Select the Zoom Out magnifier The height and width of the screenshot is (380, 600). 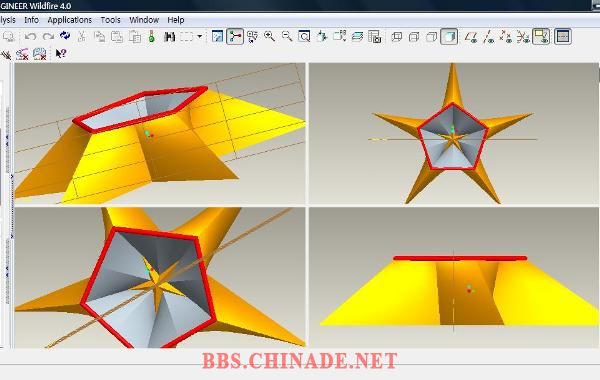click(287, 37)
